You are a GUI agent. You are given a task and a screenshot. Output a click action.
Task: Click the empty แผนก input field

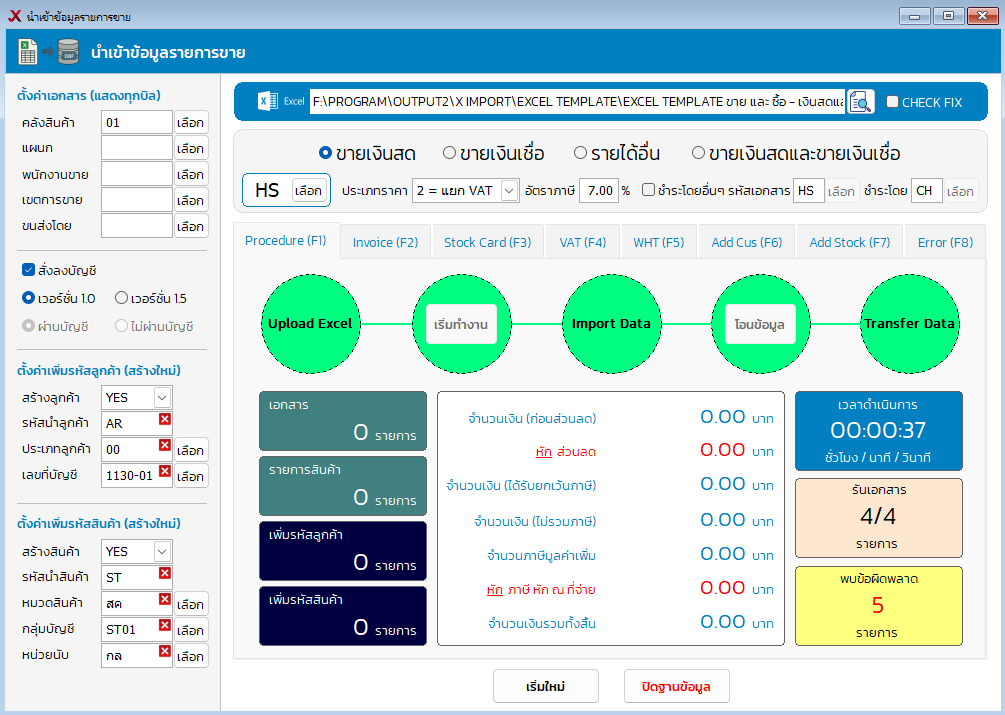(x=137, y=148)
